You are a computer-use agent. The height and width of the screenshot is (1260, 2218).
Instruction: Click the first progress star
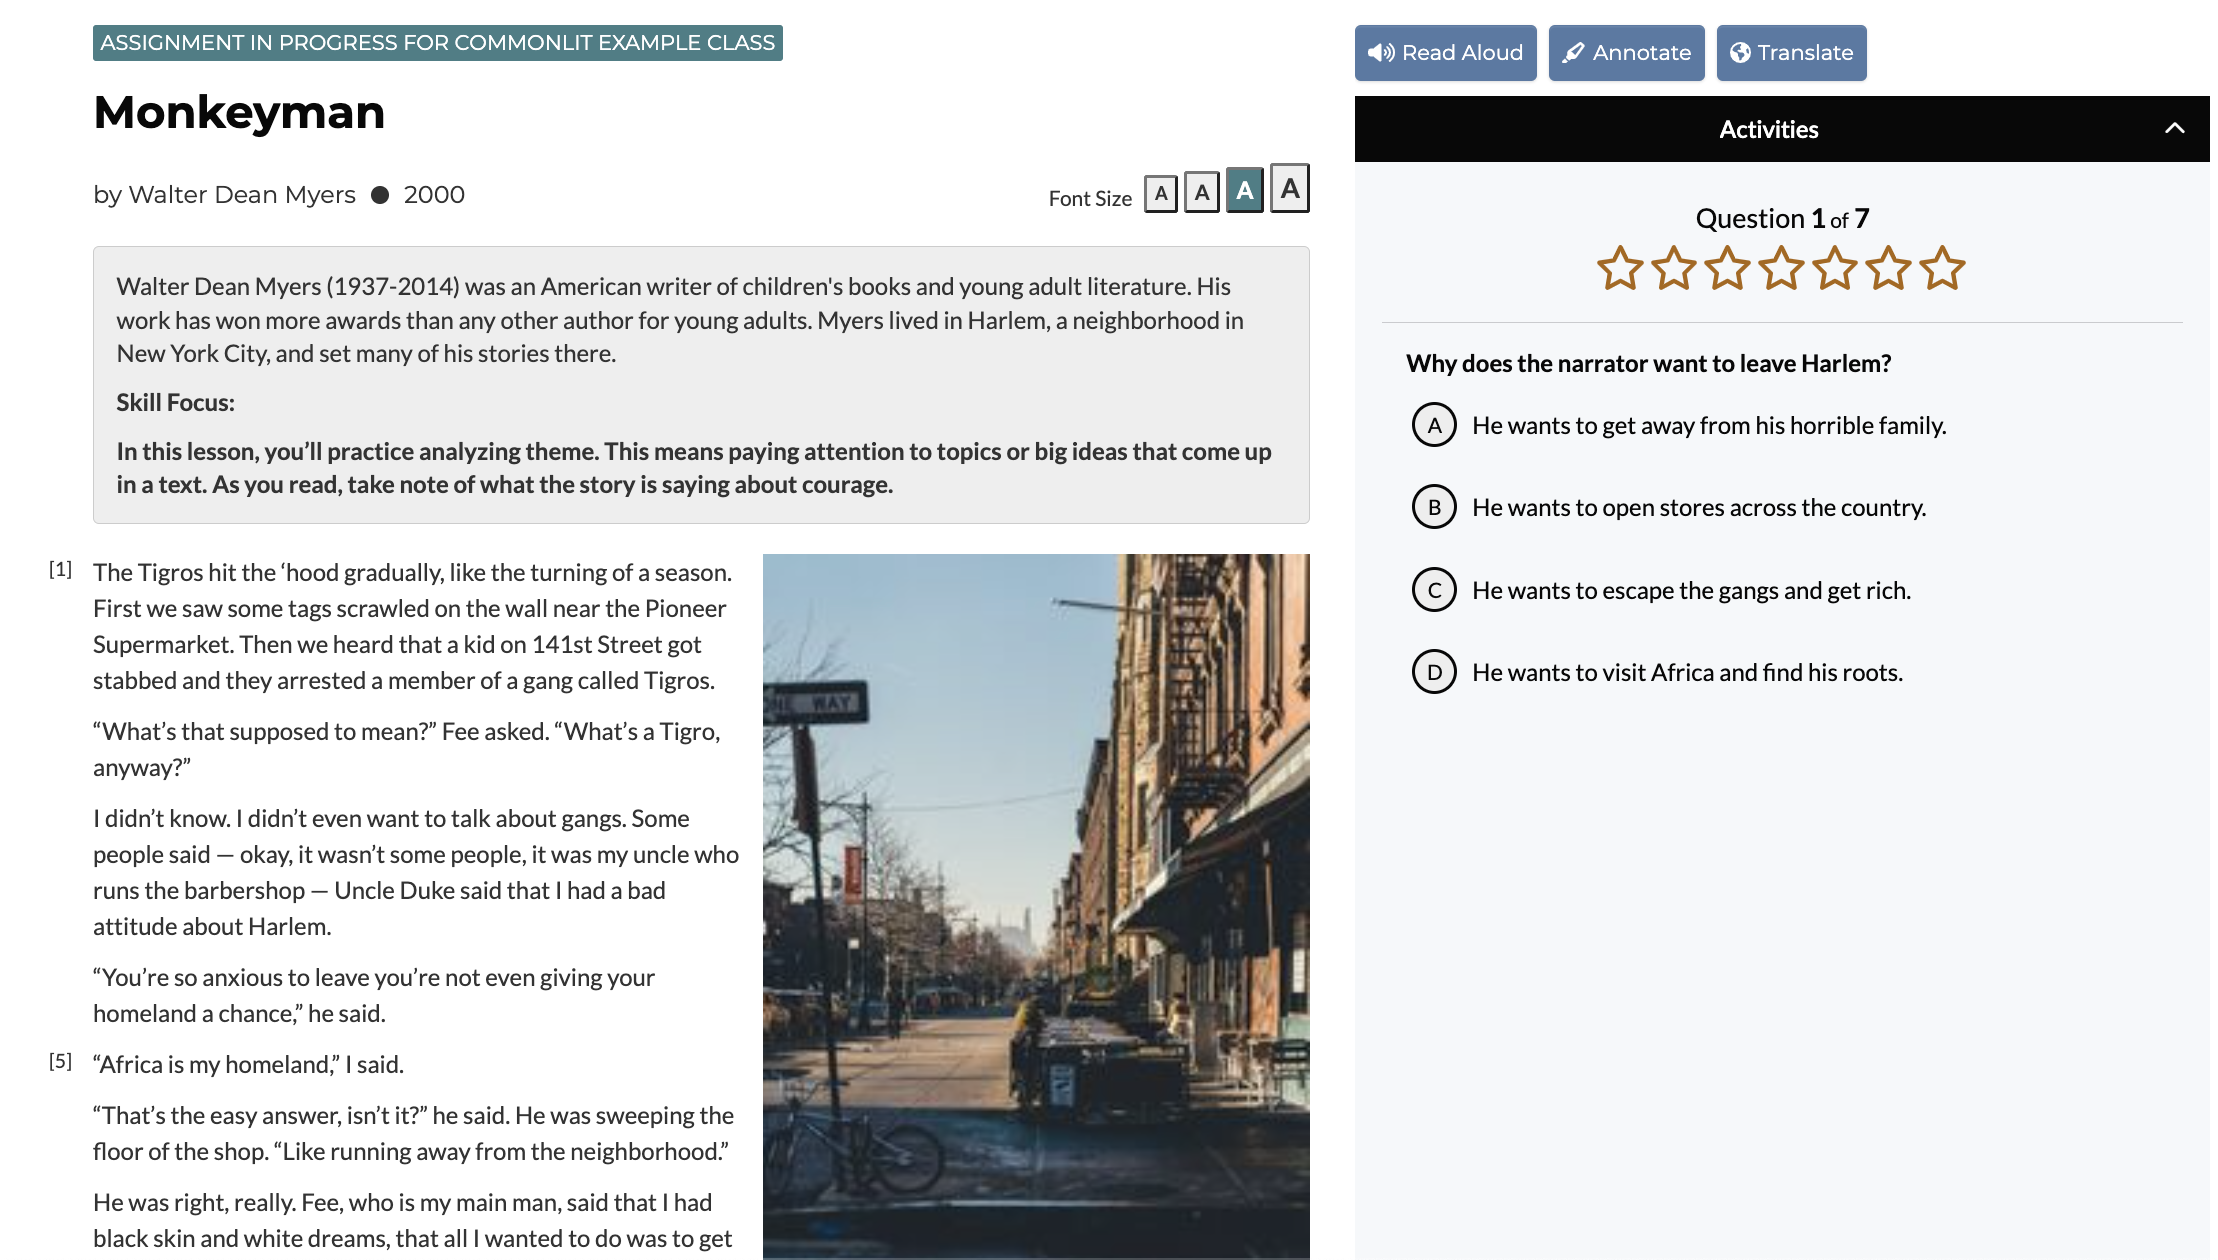point(1620,268)
